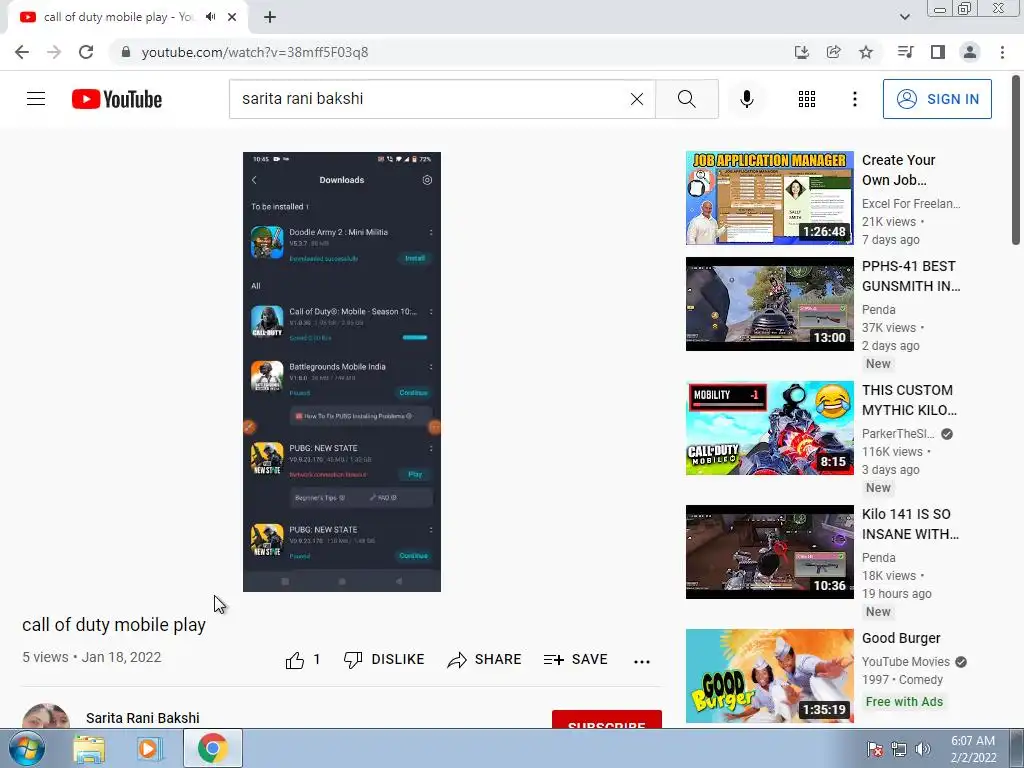Reload the page
Viewport: 1024px width, 768px height.
coord(86,52)
